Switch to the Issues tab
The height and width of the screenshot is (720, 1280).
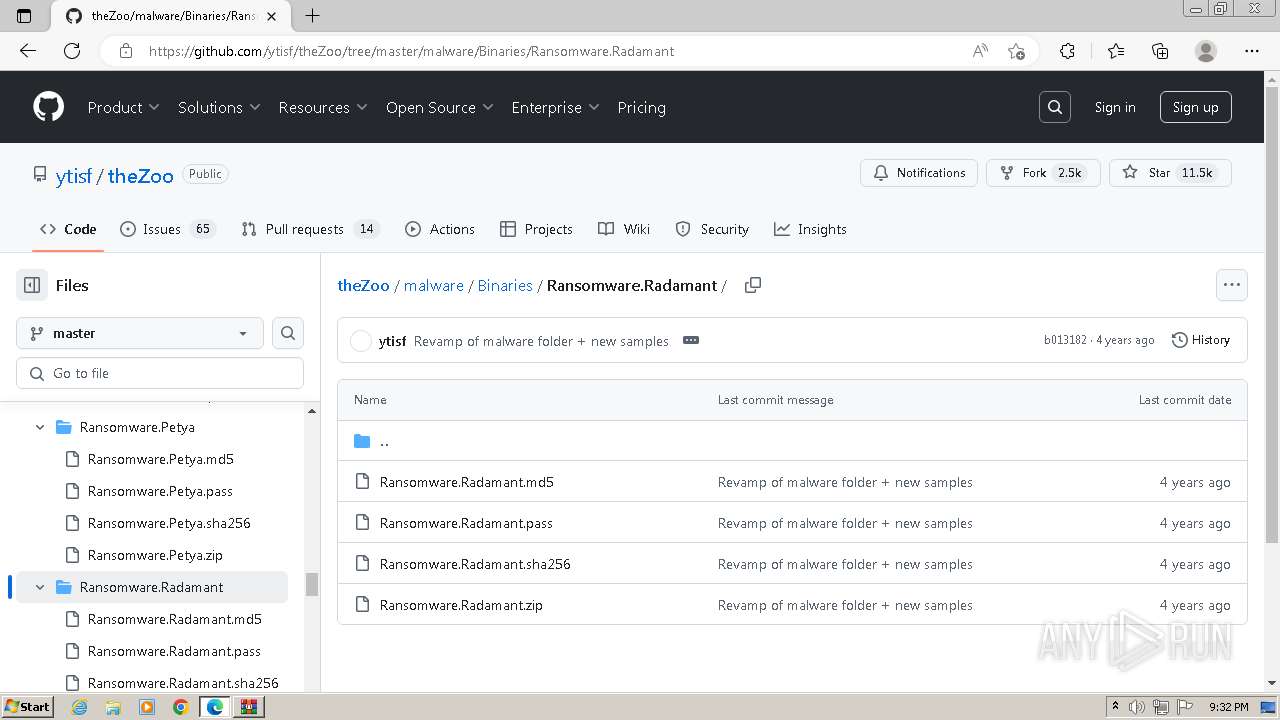166,229
